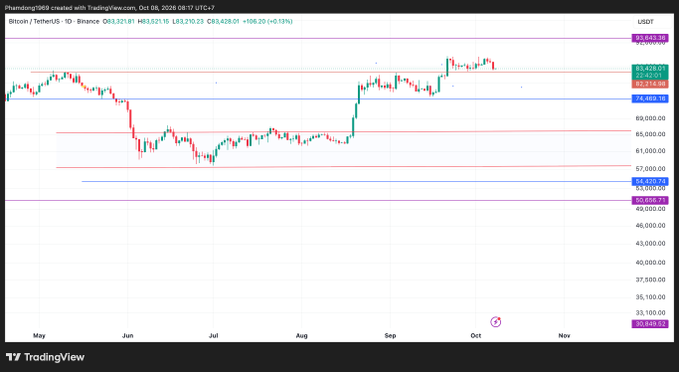Click the 37,500.00 axis value
The image size is (679, 372).
click(650, 280)
